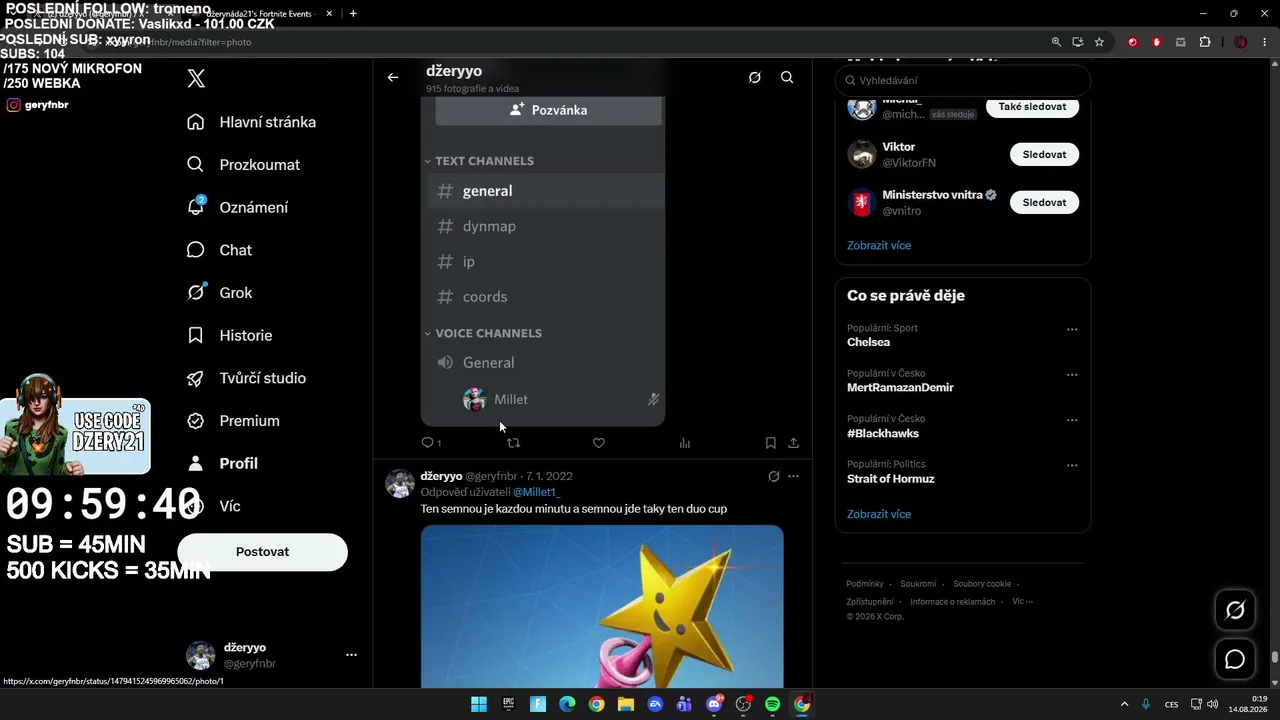Follow Viktor with Sledovat button
This screenshot has height=720, width=1280.
tap(1044, 155)
